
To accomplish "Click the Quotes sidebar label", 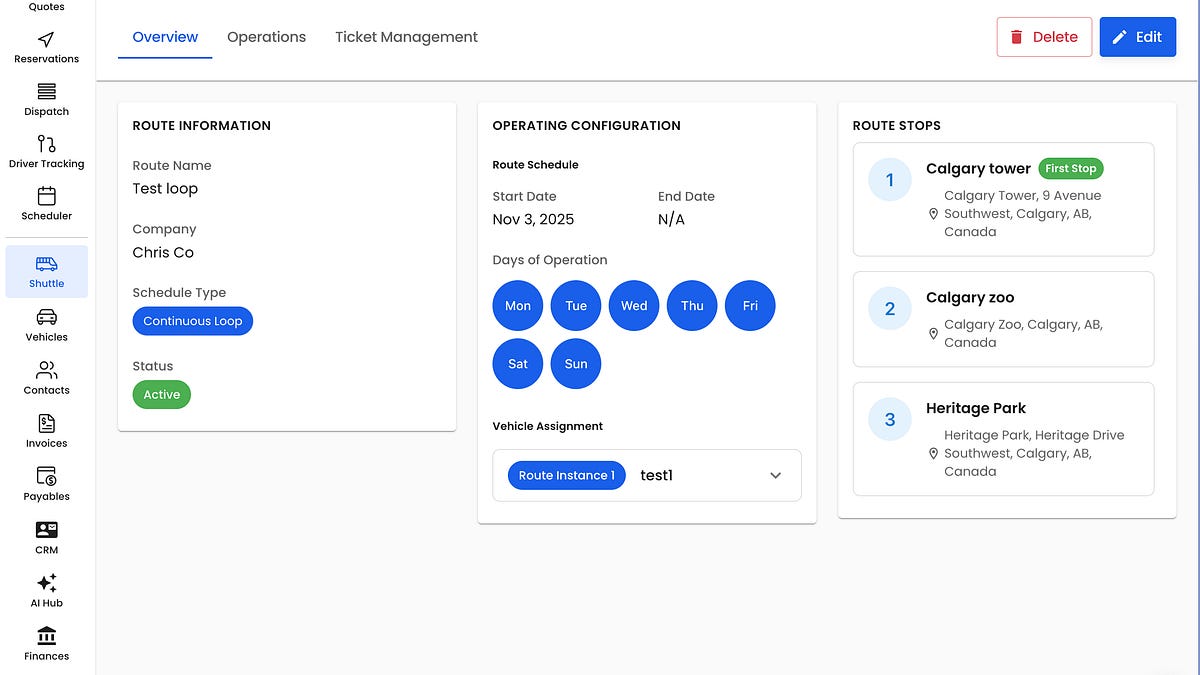I will 46,7.
